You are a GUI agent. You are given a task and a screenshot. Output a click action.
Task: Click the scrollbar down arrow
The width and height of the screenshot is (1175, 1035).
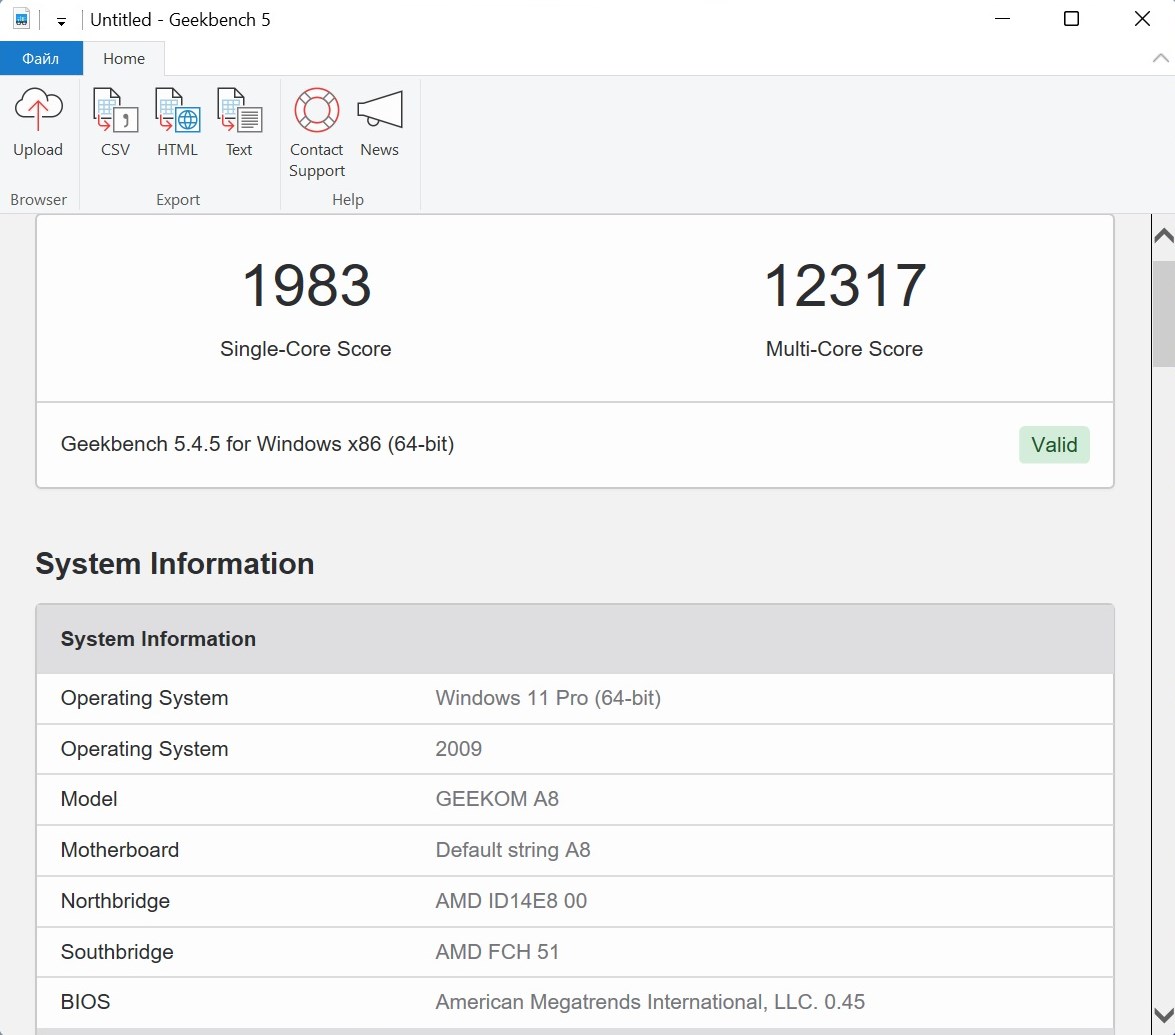[1163, 1013]
